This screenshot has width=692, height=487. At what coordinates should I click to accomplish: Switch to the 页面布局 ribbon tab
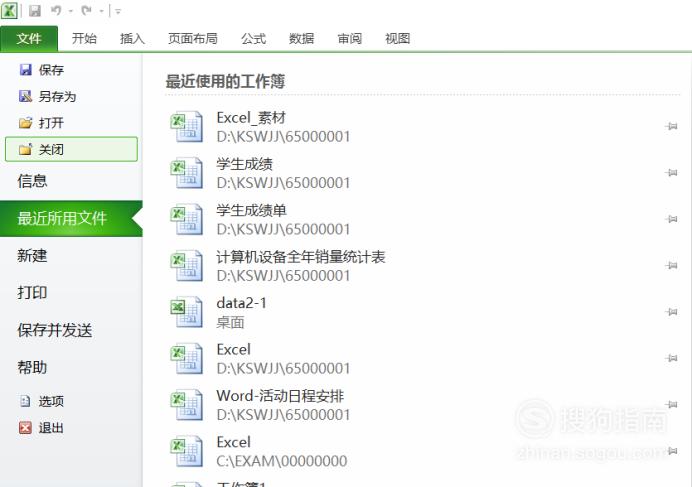[x=193, y=38]
